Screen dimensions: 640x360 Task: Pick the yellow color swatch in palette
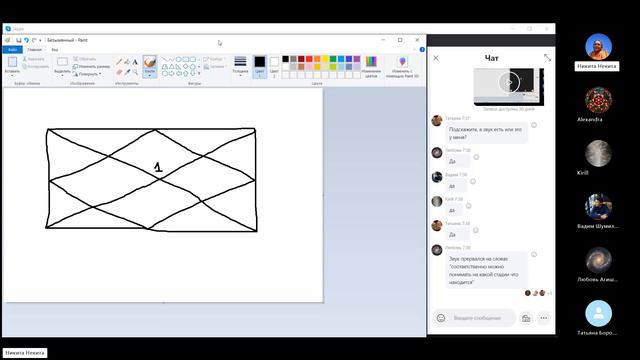[325, 59]
